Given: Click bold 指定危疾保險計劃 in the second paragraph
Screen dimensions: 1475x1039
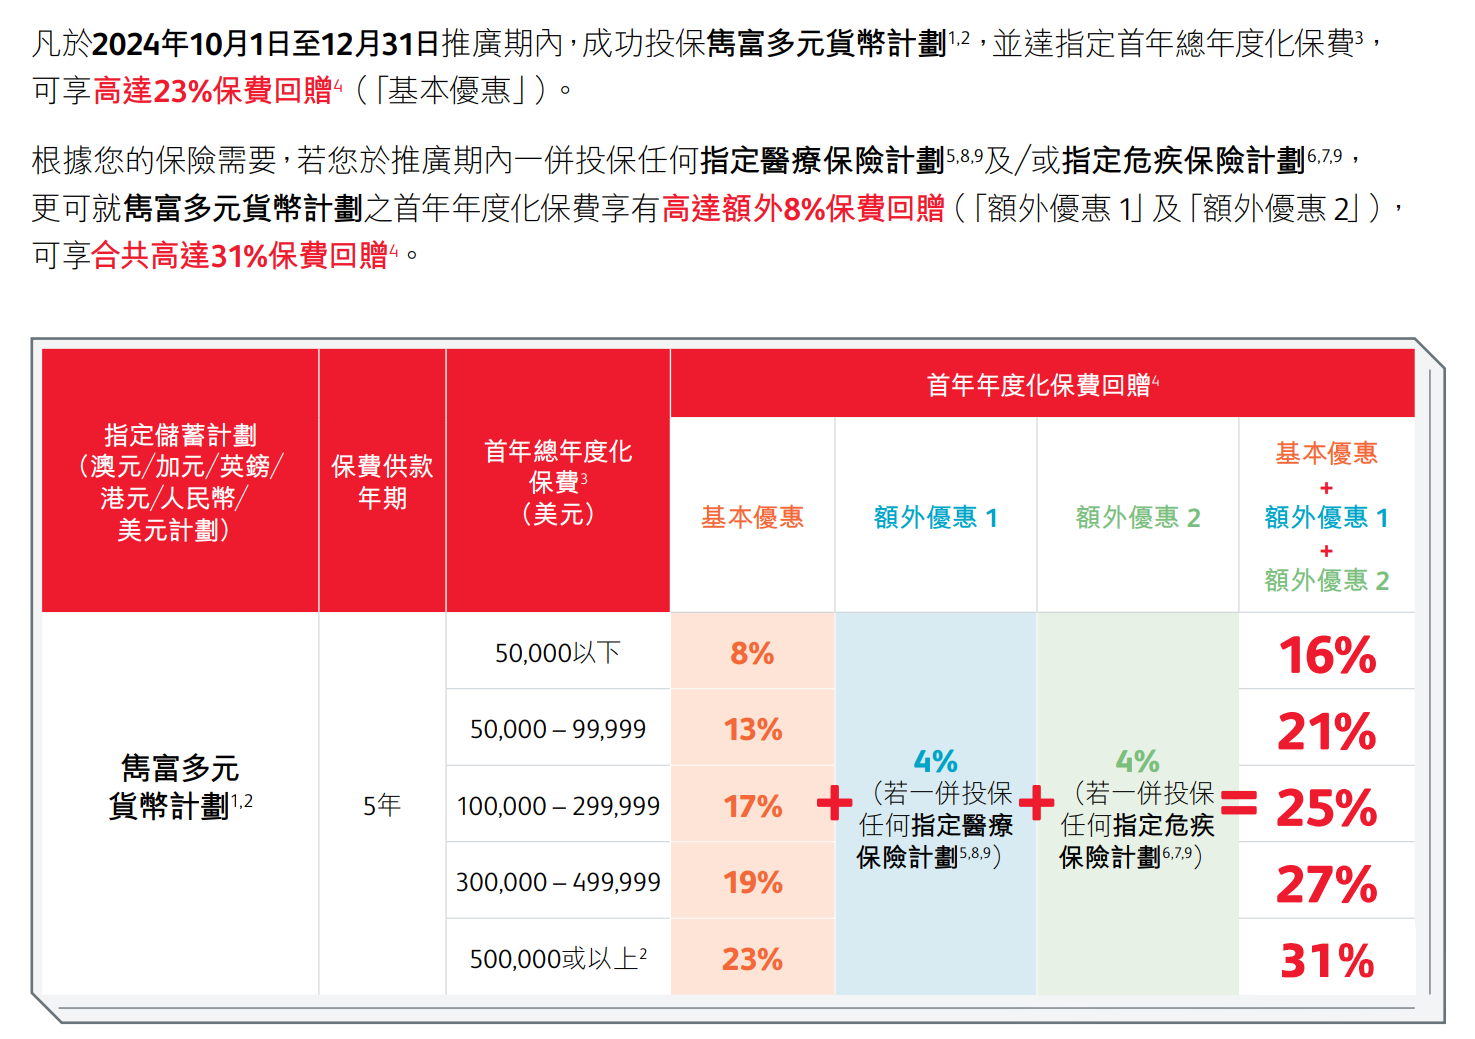Looking at the screenshot, I should point(1184,160).
